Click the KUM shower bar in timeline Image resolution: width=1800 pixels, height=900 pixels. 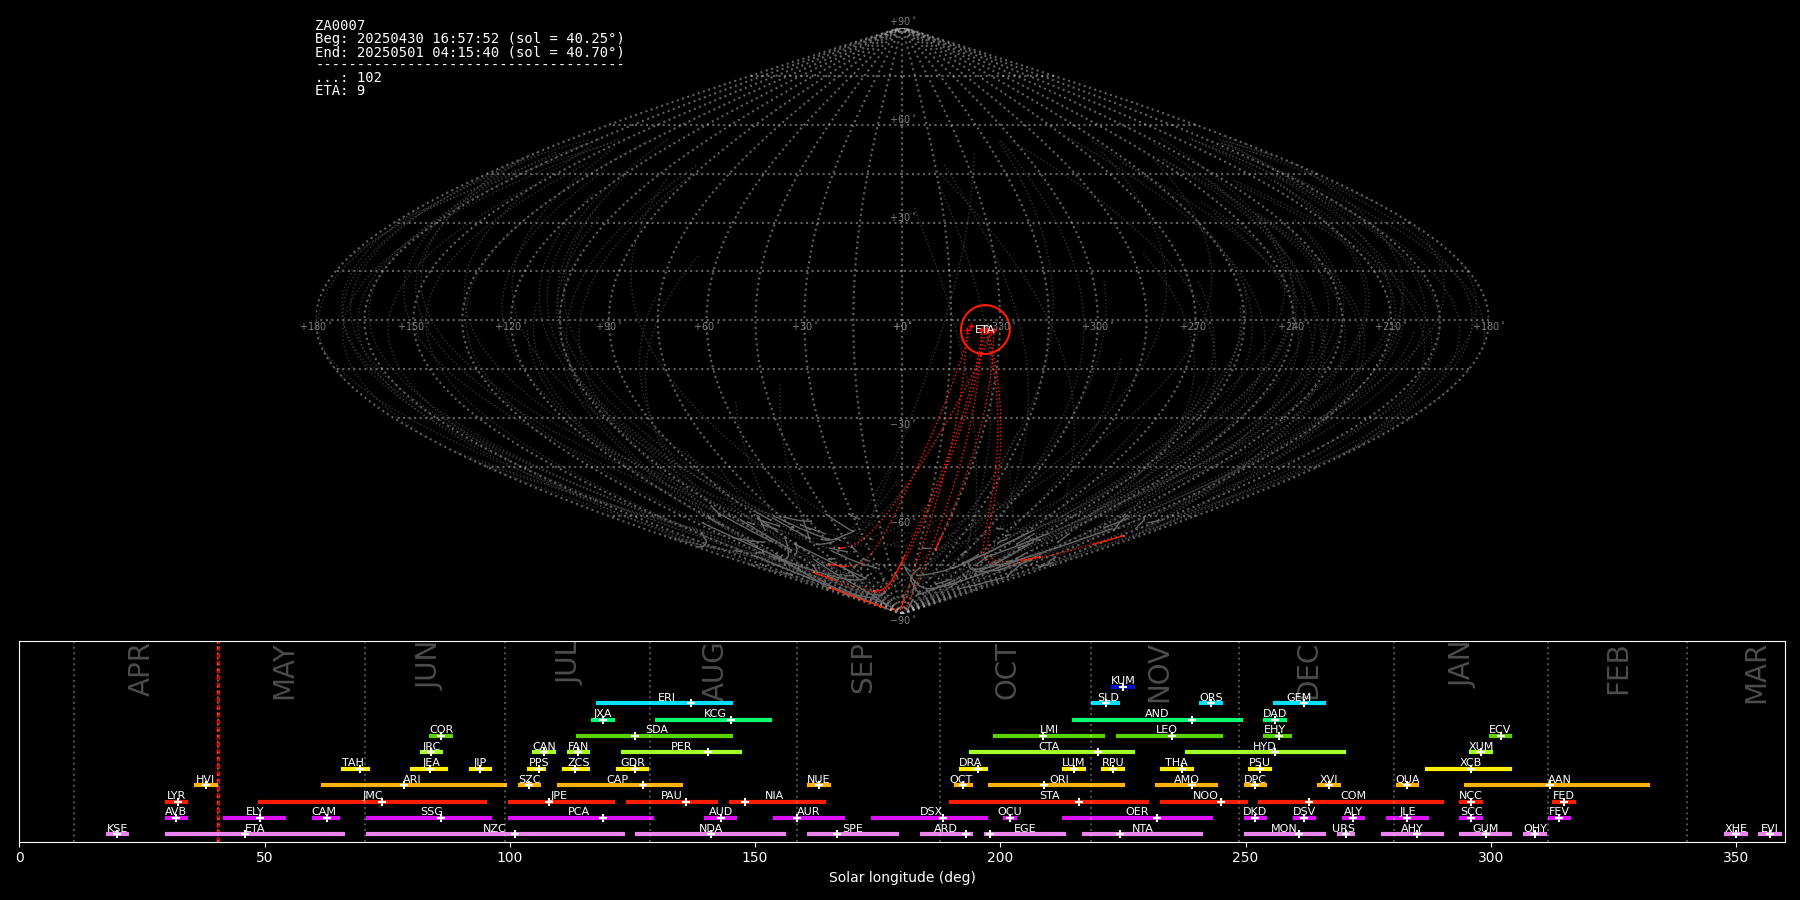(x=1123, y=687)
